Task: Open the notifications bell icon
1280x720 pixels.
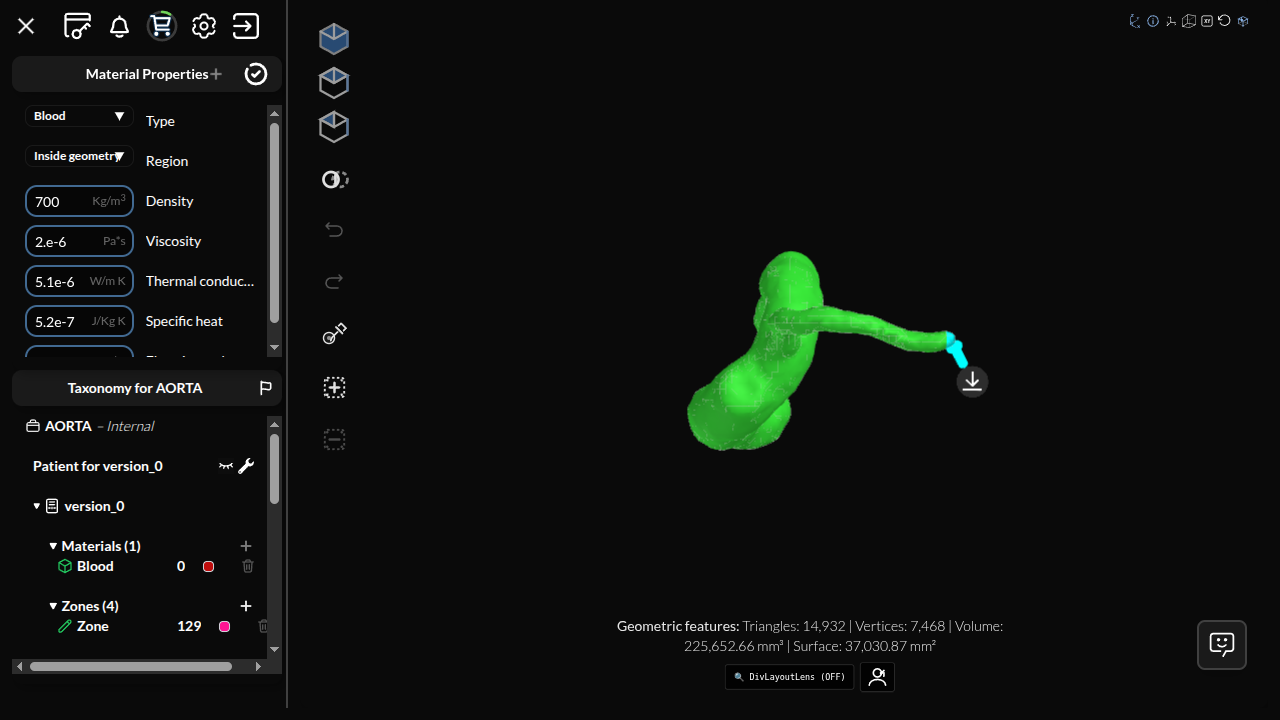Action: (x=119, y=26)
